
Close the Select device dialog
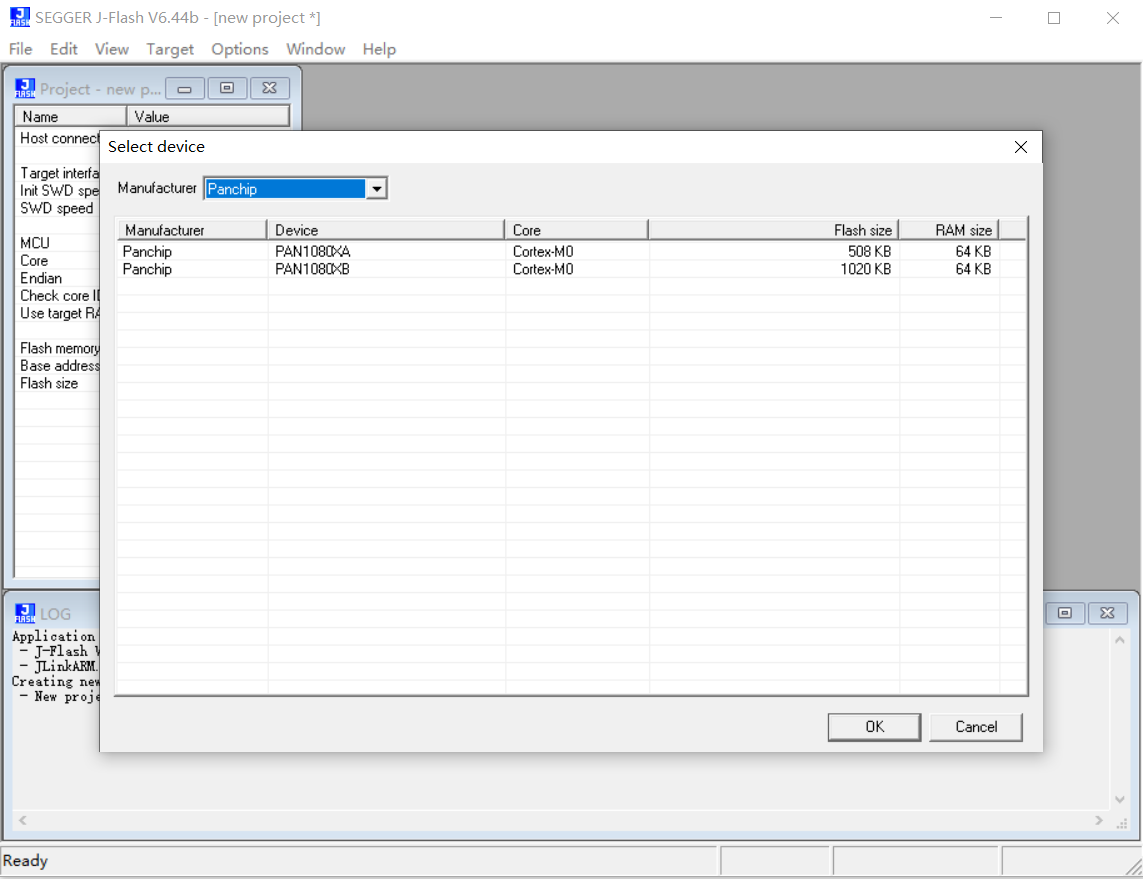pyautogui.click(x=1021, y=147)
